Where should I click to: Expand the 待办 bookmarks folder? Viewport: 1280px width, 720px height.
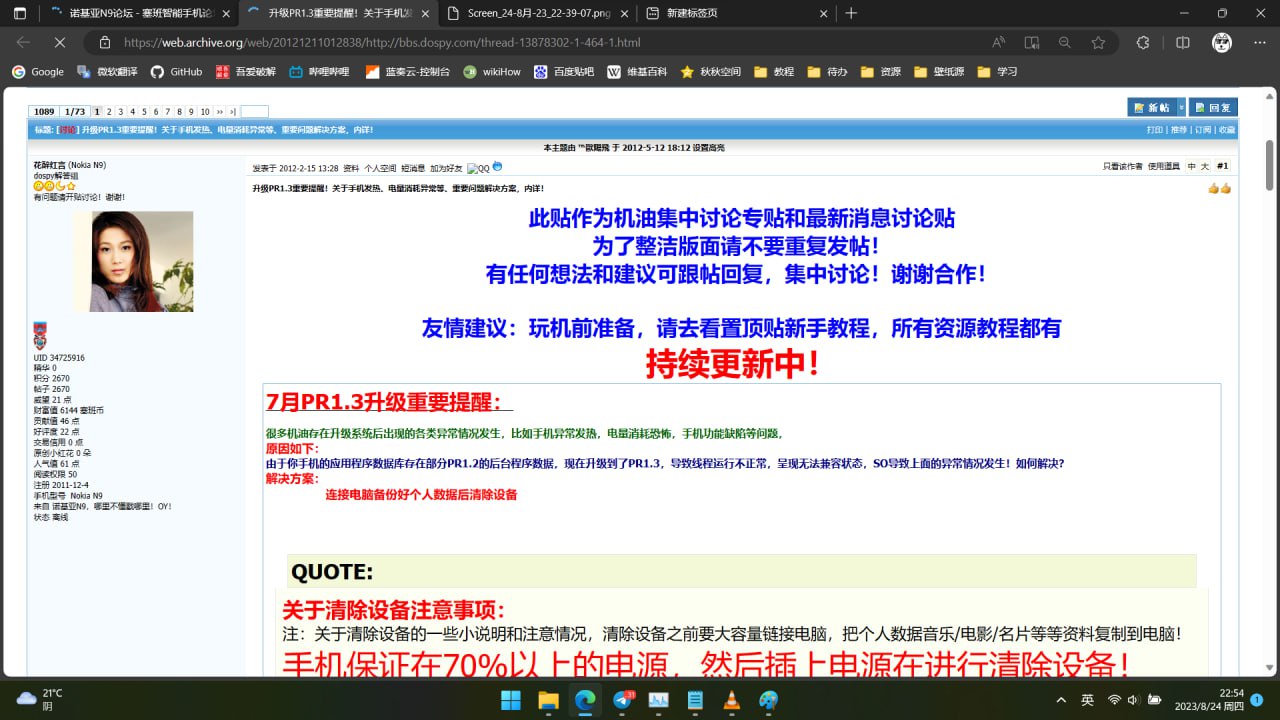click(x=827, y=72)
